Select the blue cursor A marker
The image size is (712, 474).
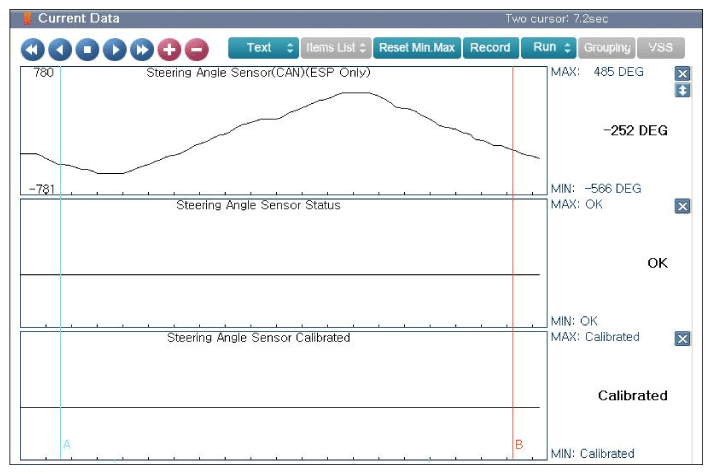(67, 444)
